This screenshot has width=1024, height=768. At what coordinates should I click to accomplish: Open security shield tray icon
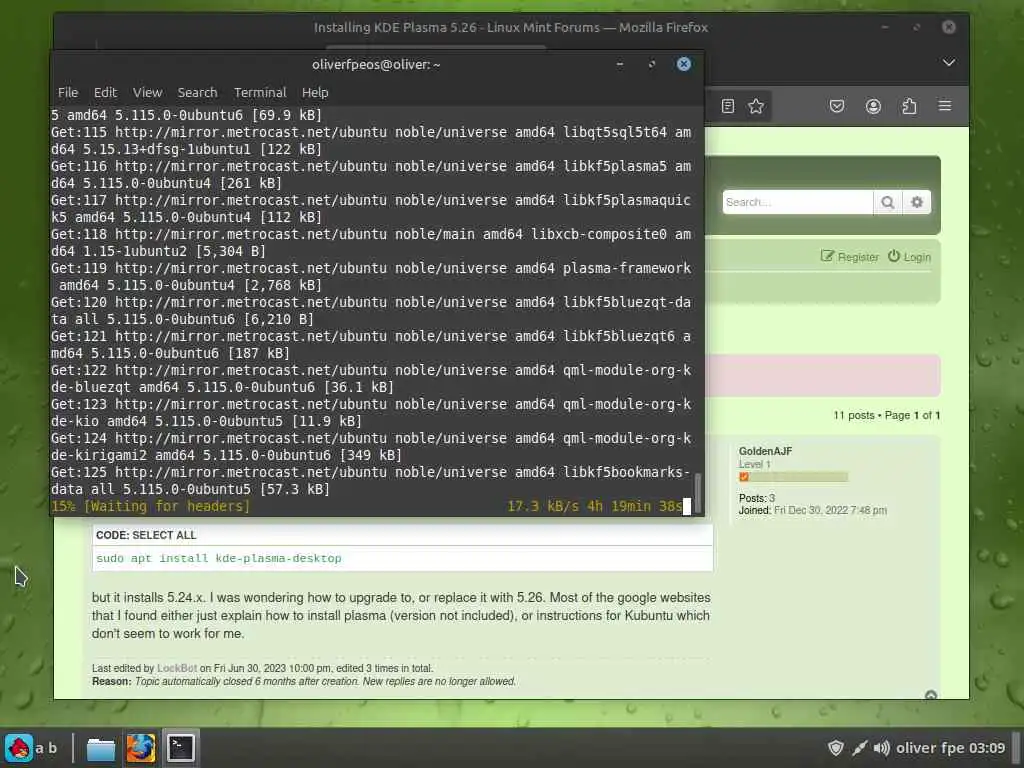[x=836, y=748]
